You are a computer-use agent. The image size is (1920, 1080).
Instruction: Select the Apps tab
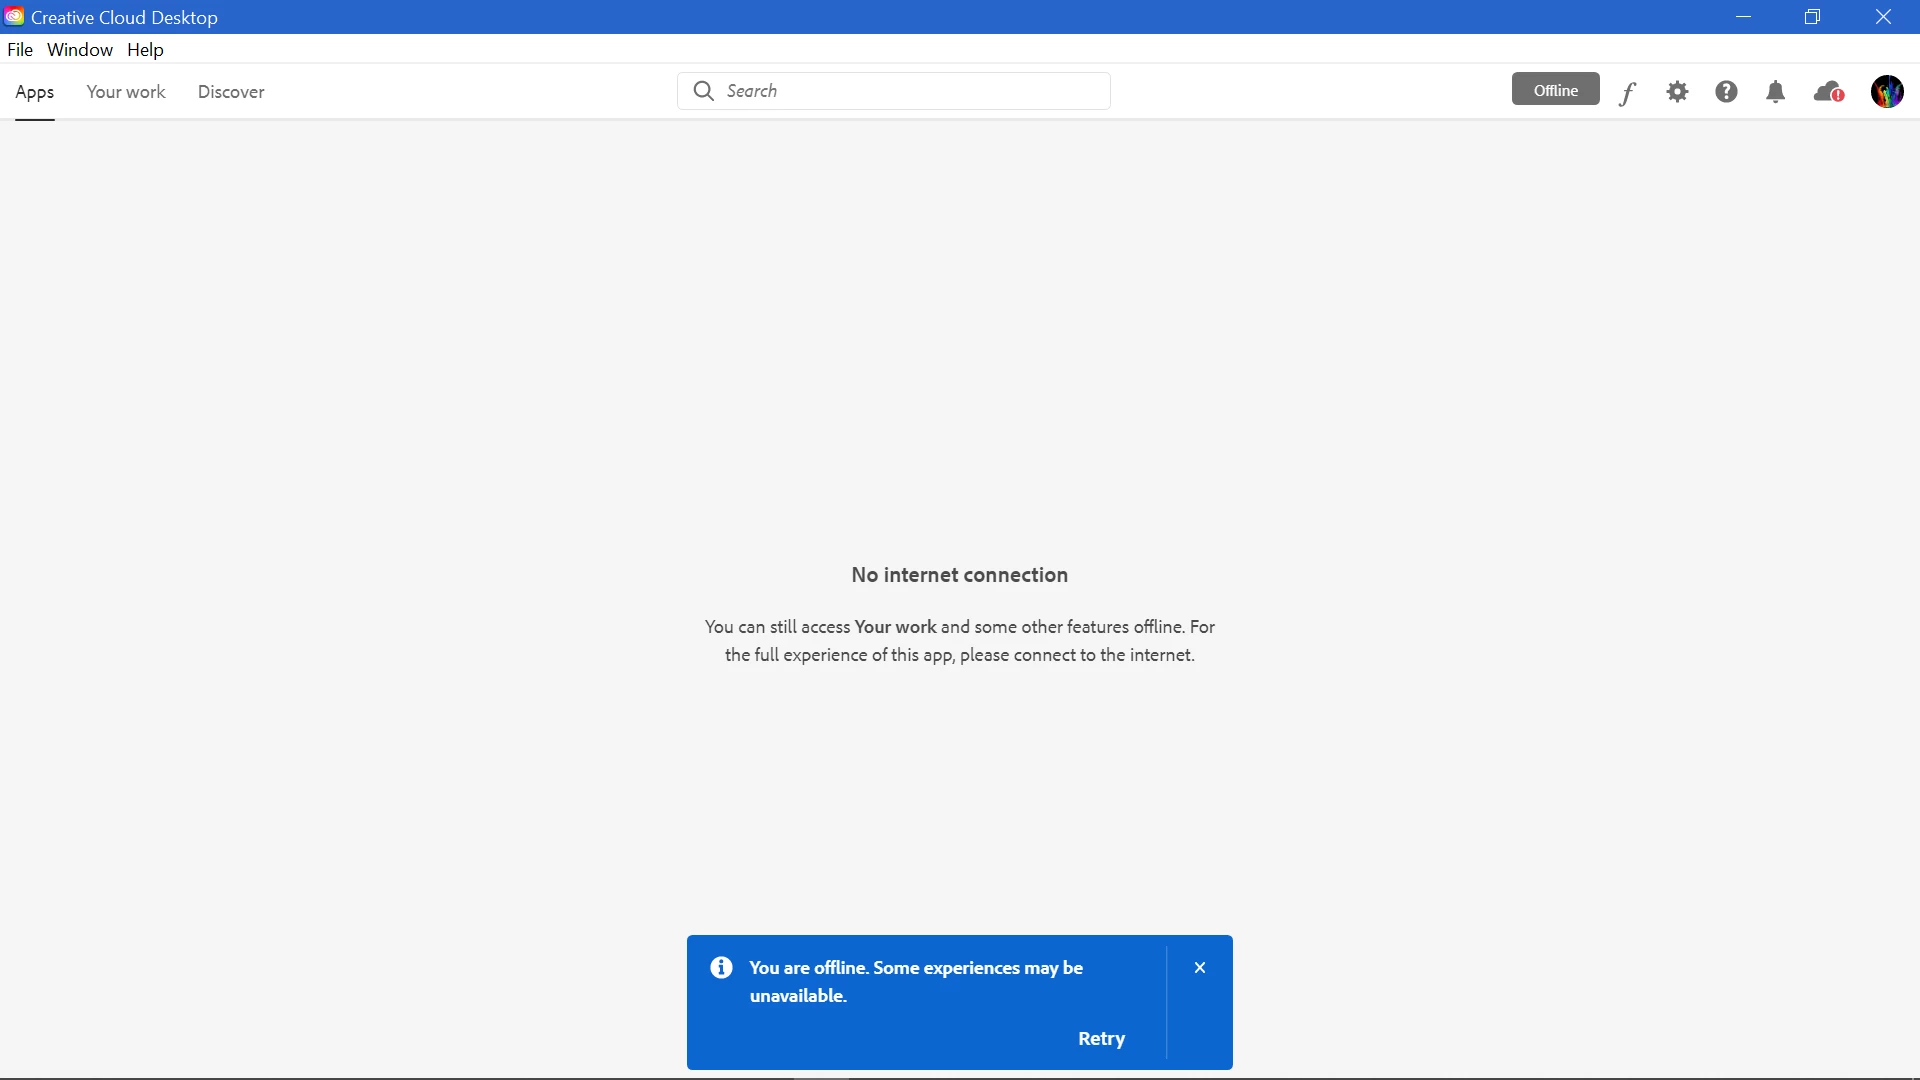(x=35, y=92)
